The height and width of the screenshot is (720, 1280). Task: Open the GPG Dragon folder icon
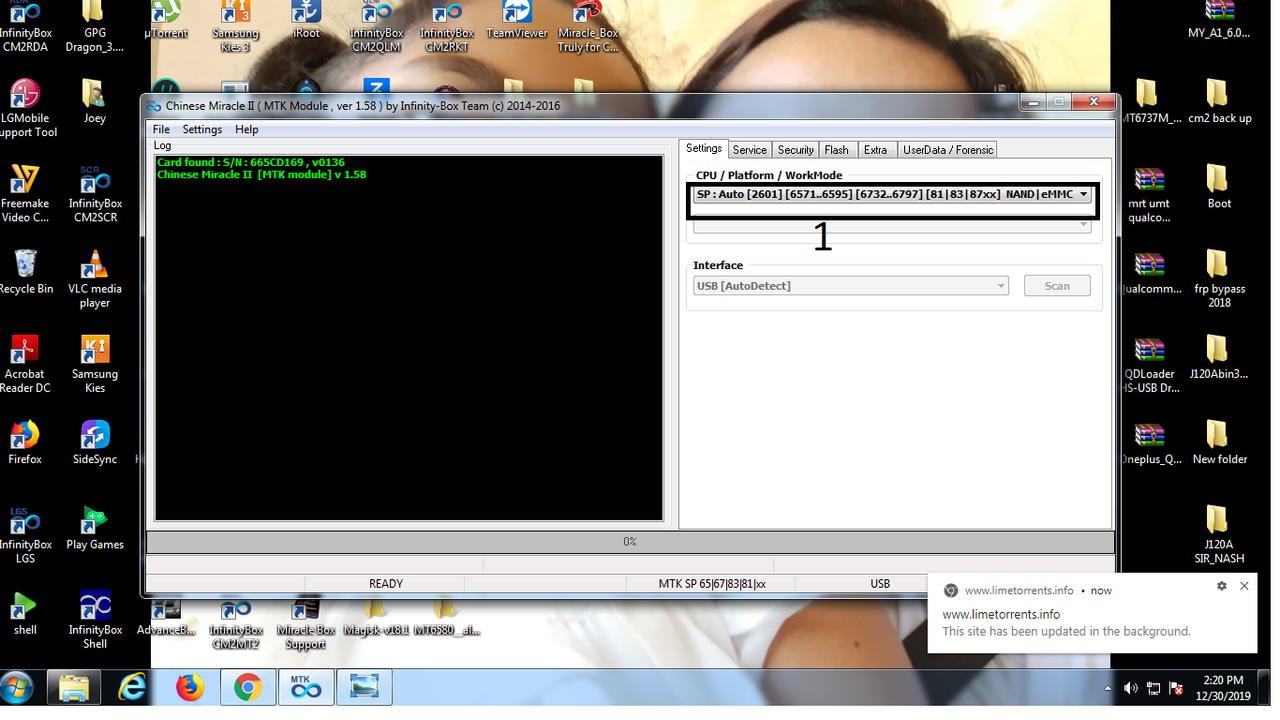[95, 27]
